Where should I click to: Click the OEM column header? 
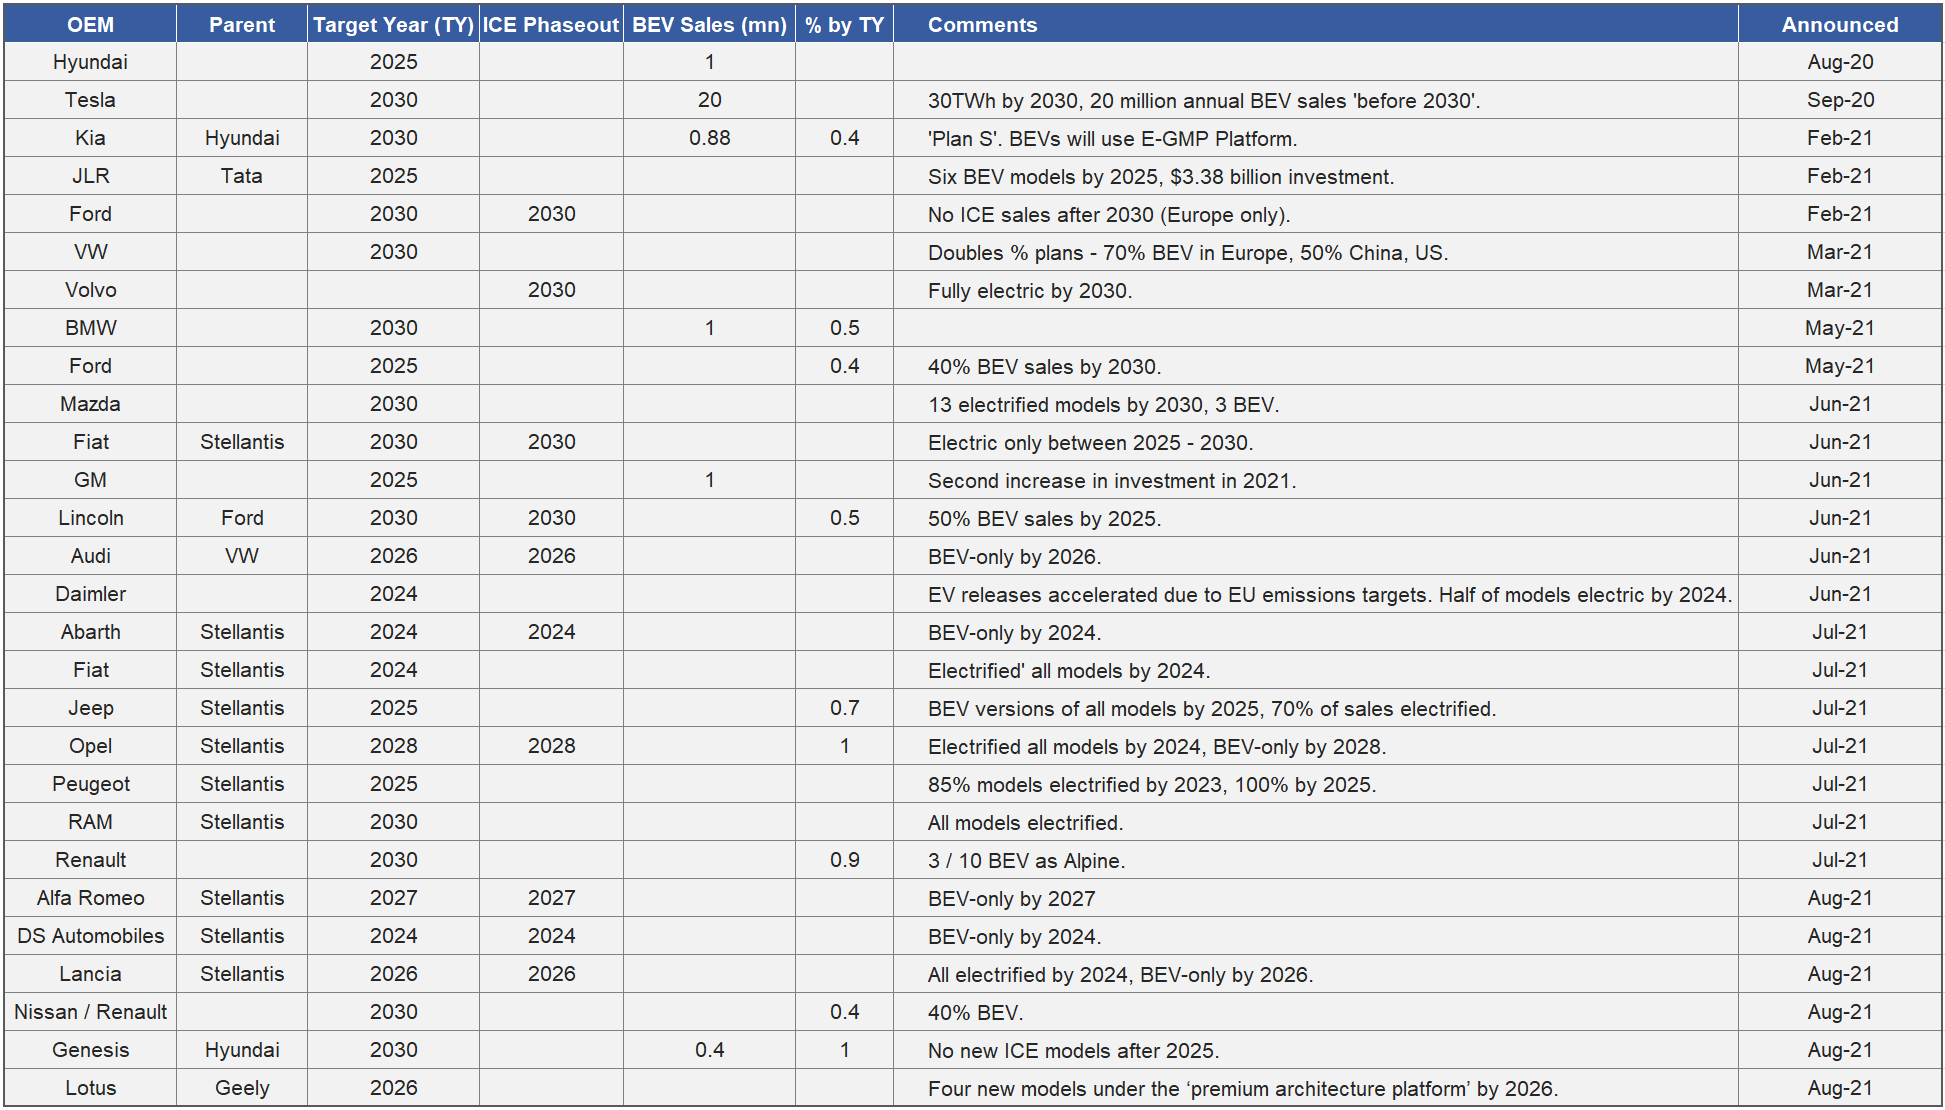click(x=90, y=25)
